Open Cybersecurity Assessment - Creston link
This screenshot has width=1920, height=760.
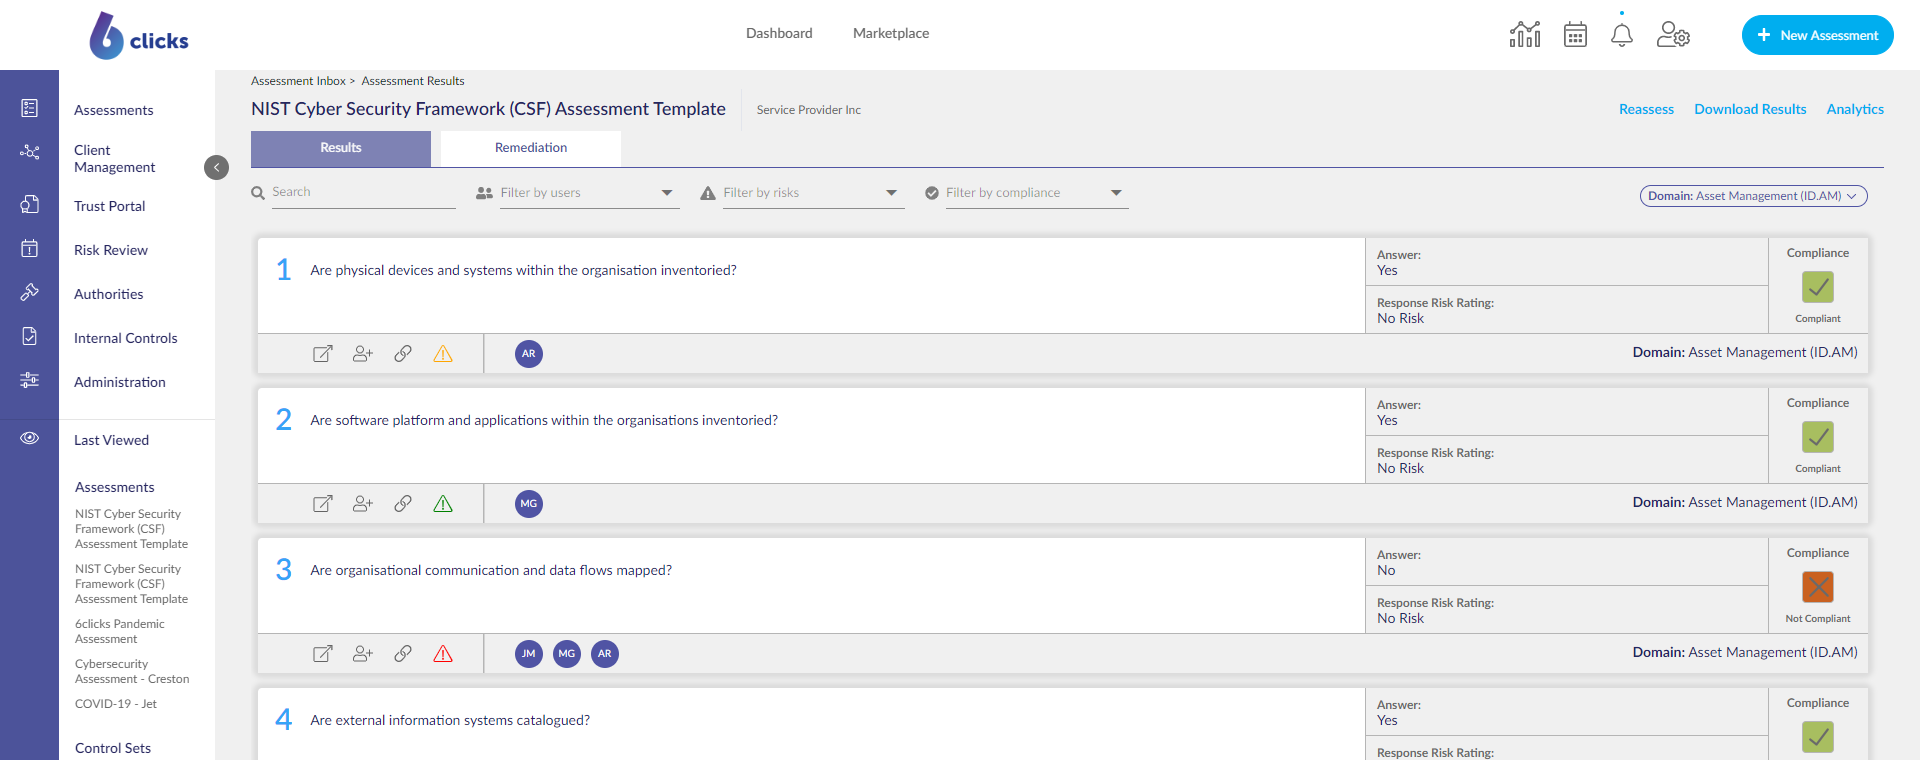(x=132, y=671)
